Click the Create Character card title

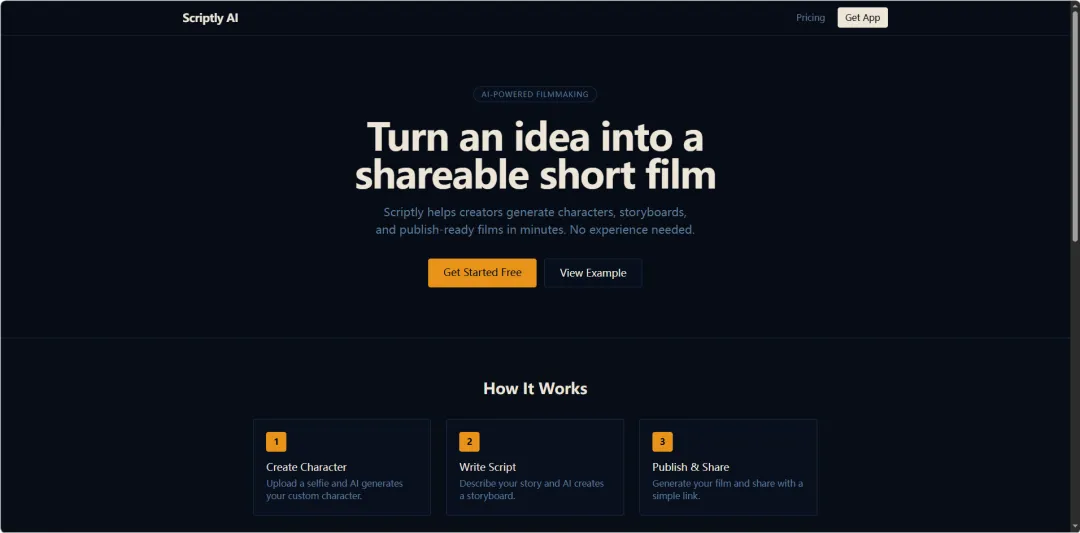click(307, 467)
